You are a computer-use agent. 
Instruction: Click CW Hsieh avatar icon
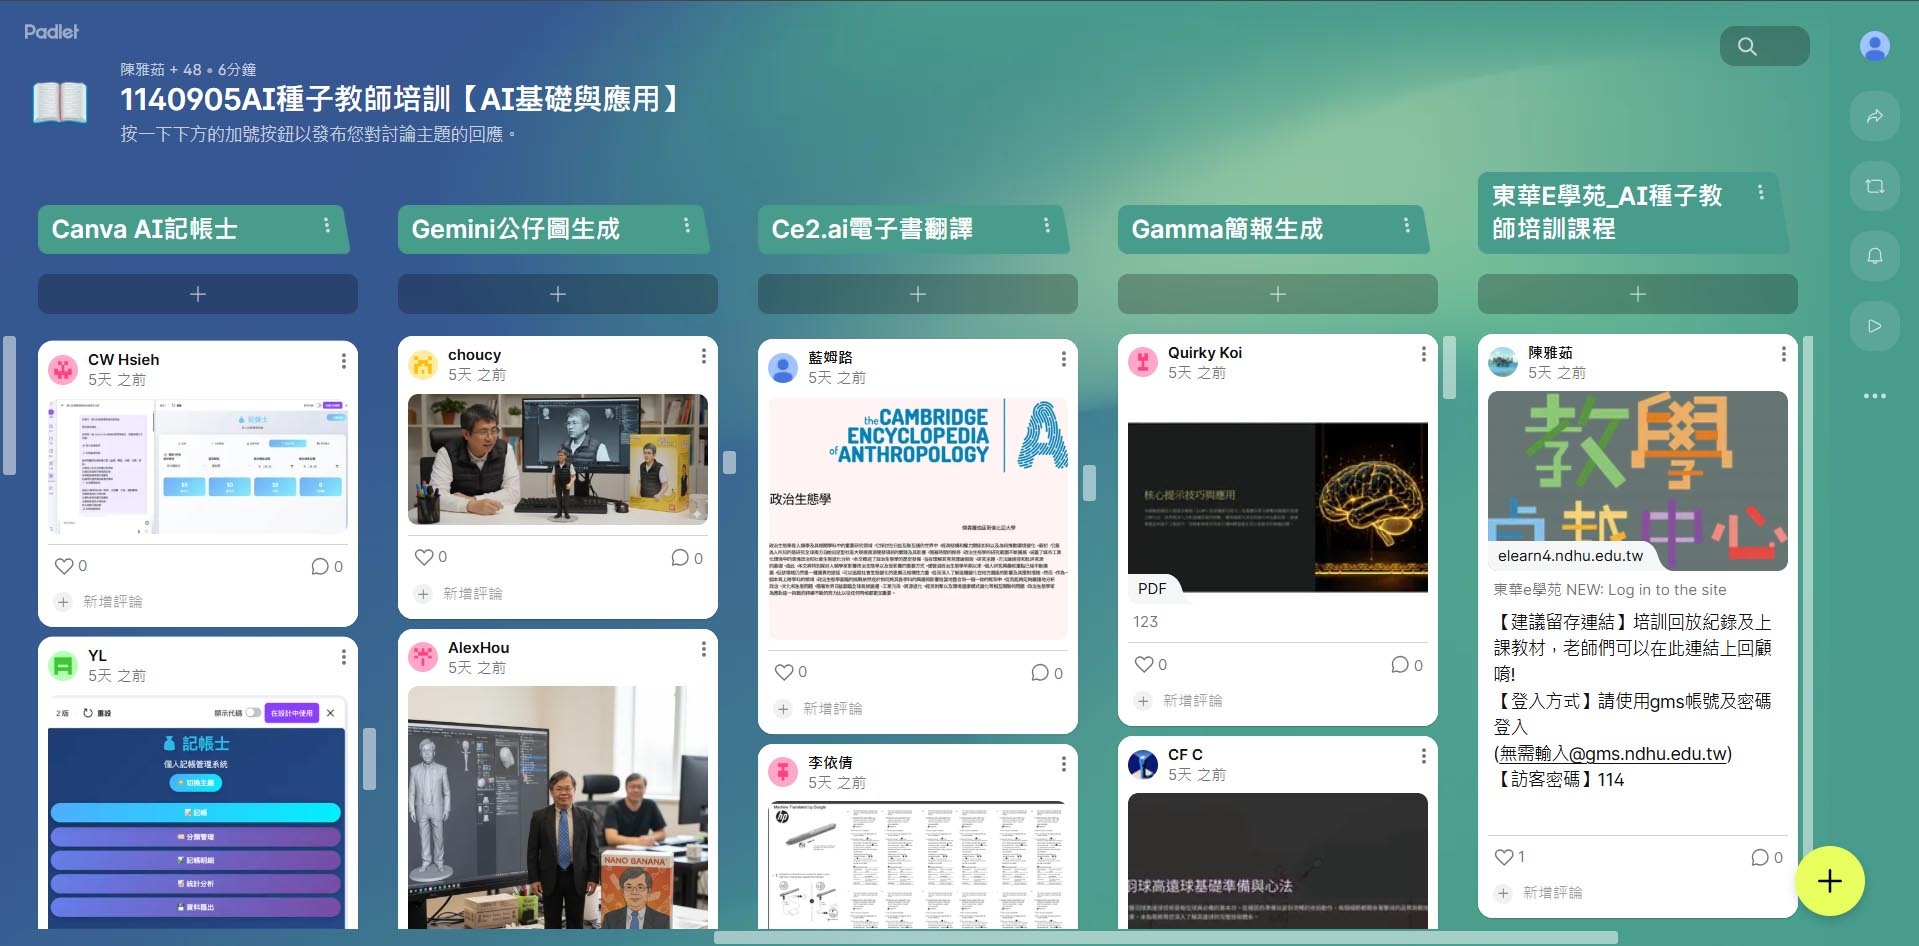coord(63,370)
